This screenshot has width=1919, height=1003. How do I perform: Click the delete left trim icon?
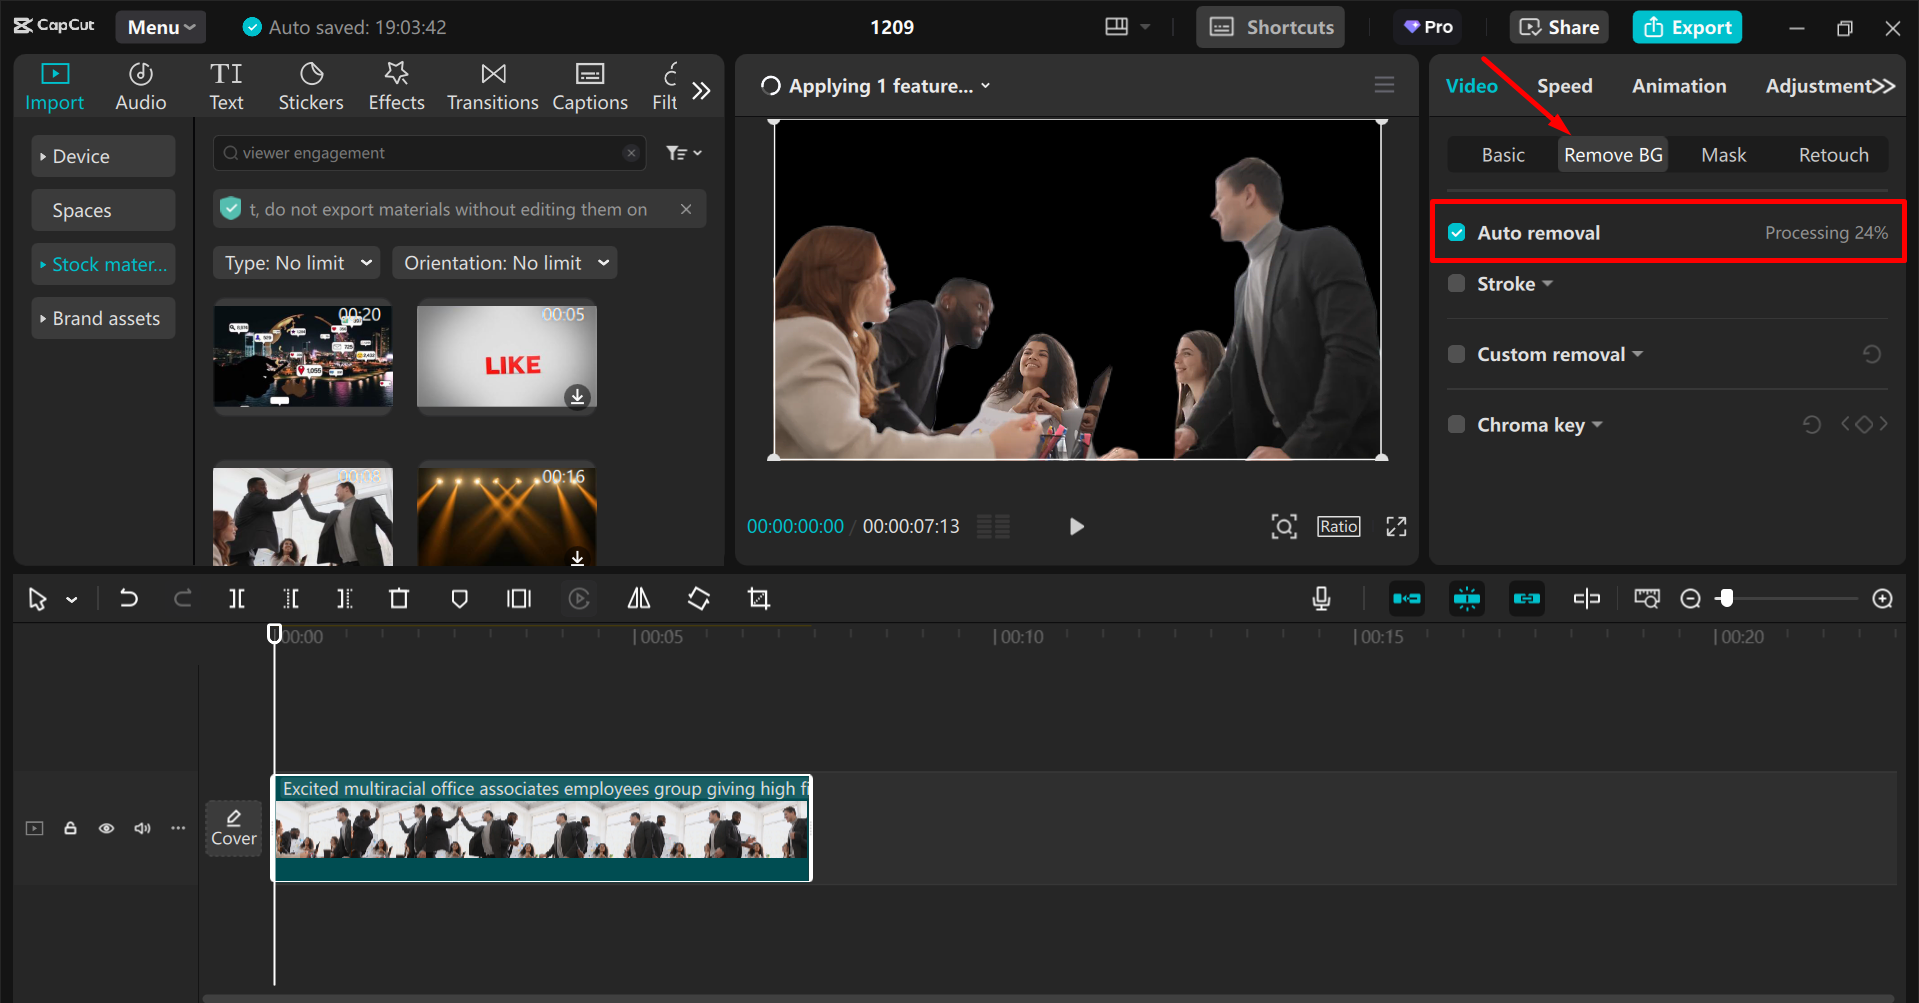click(x=291, y=598)
